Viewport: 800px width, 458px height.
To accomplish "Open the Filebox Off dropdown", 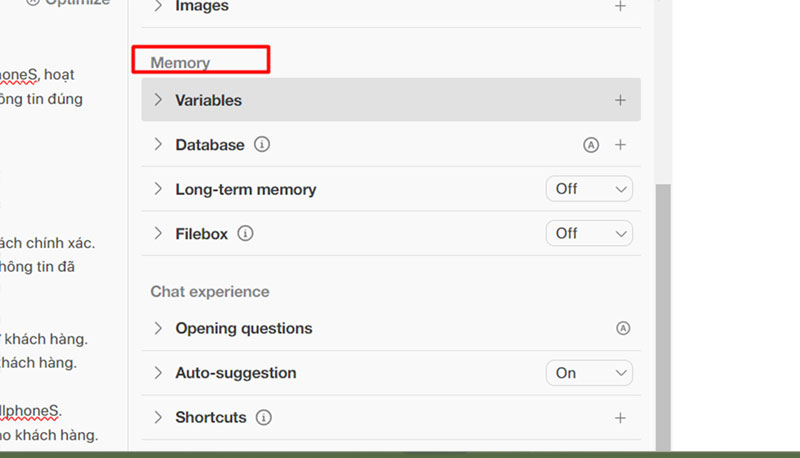I will pyautogui.click(x=589, y=233).
